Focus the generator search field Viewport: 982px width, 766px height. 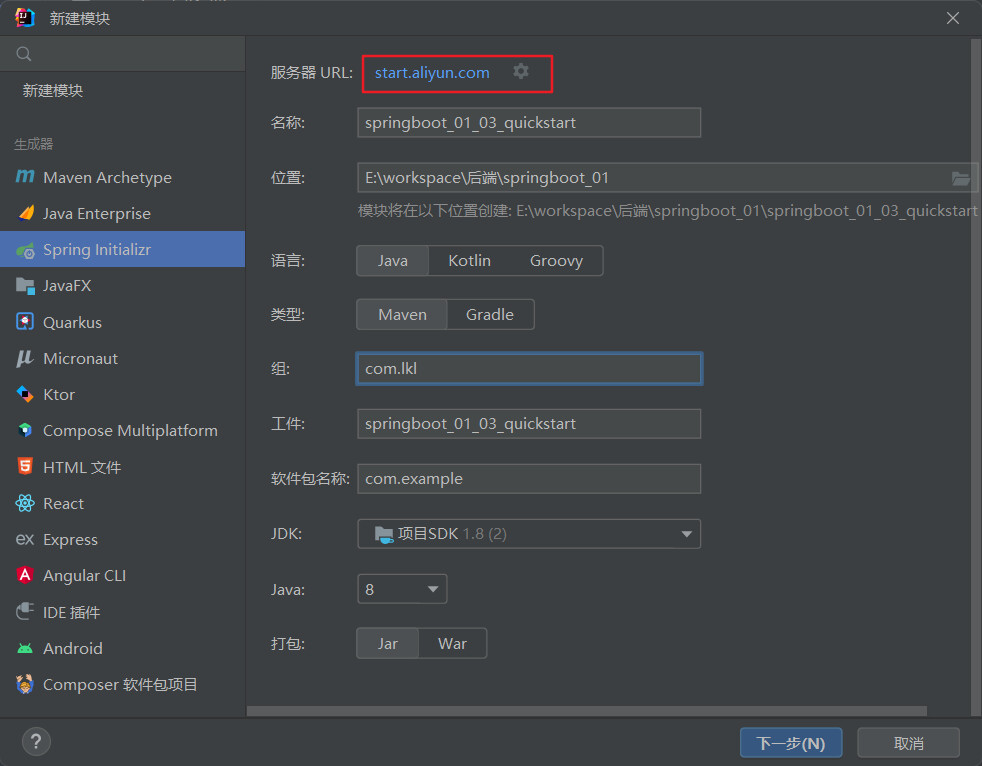(x=122, y=54)
